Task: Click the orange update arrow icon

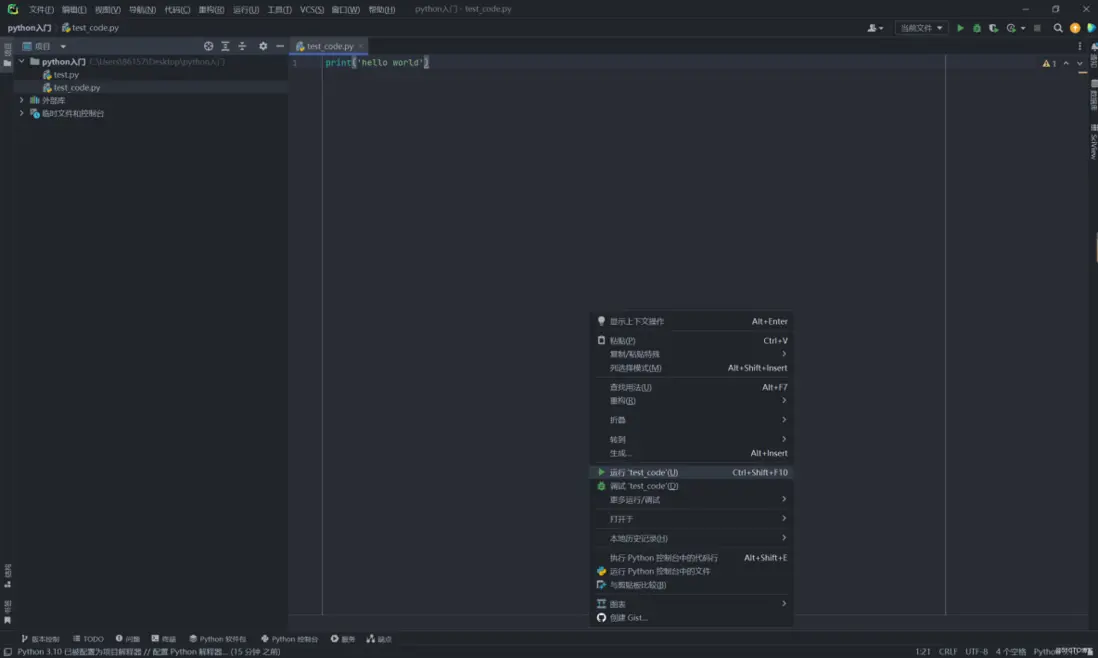Action: [x=1075, y=28]
